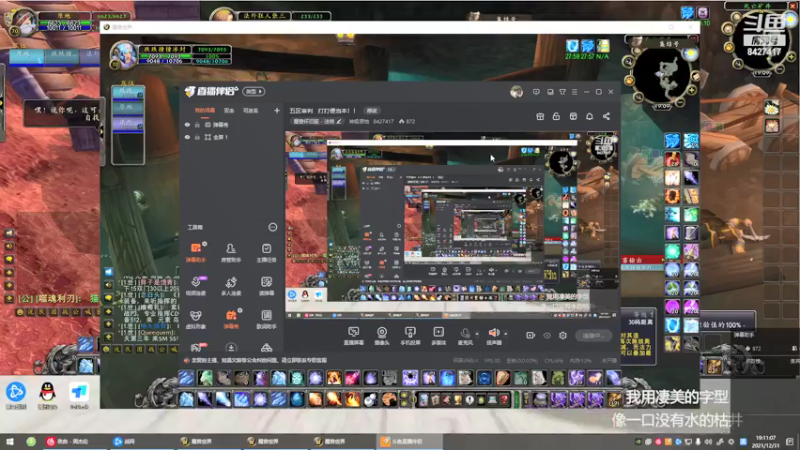Screen dimensions: 800x450
Task: Add 多媒体 media source
Action: tap(438, 336)
